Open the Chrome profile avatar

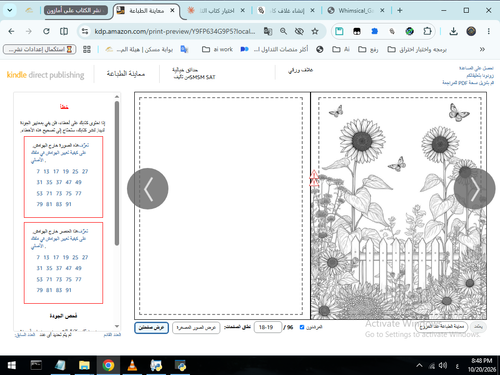pos(471,31)
